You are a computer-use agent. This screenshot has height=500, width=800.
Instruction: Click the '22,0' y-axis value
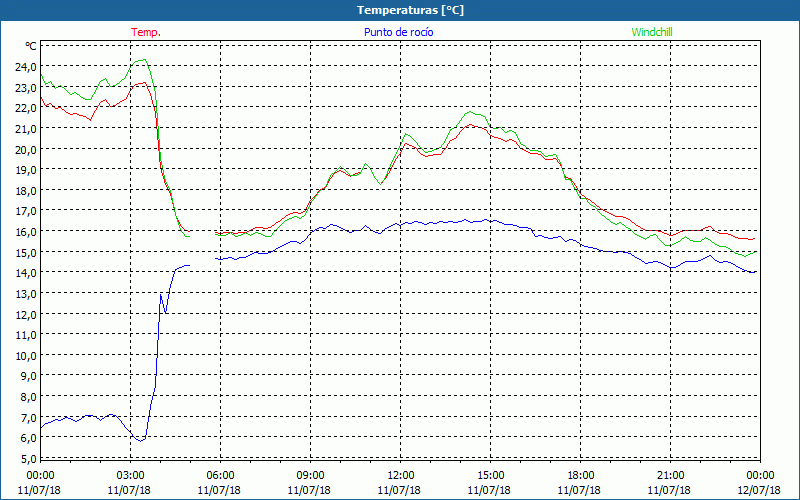click(27, 108)
